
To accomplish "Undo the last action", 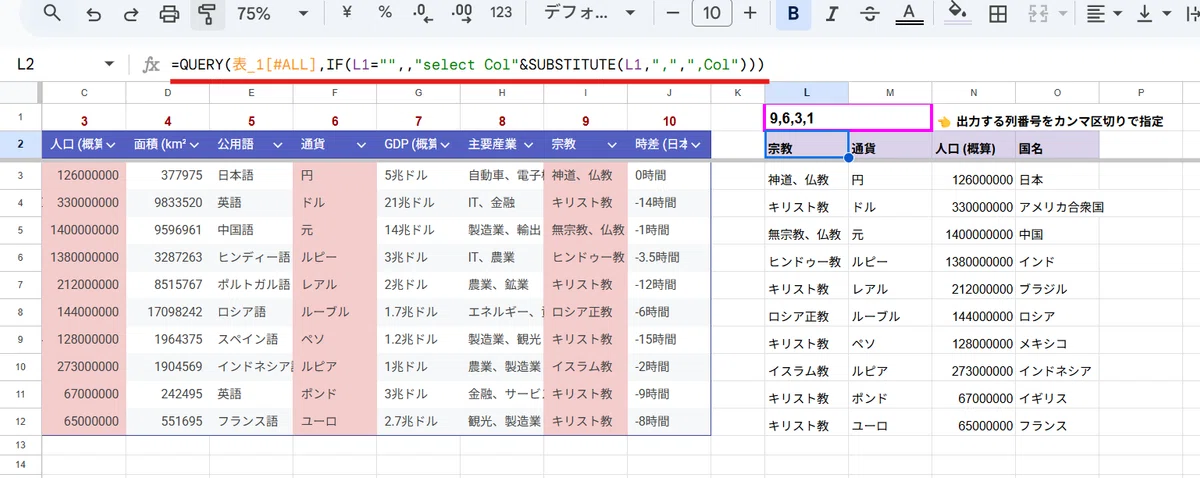I will (x=93, y=14).
